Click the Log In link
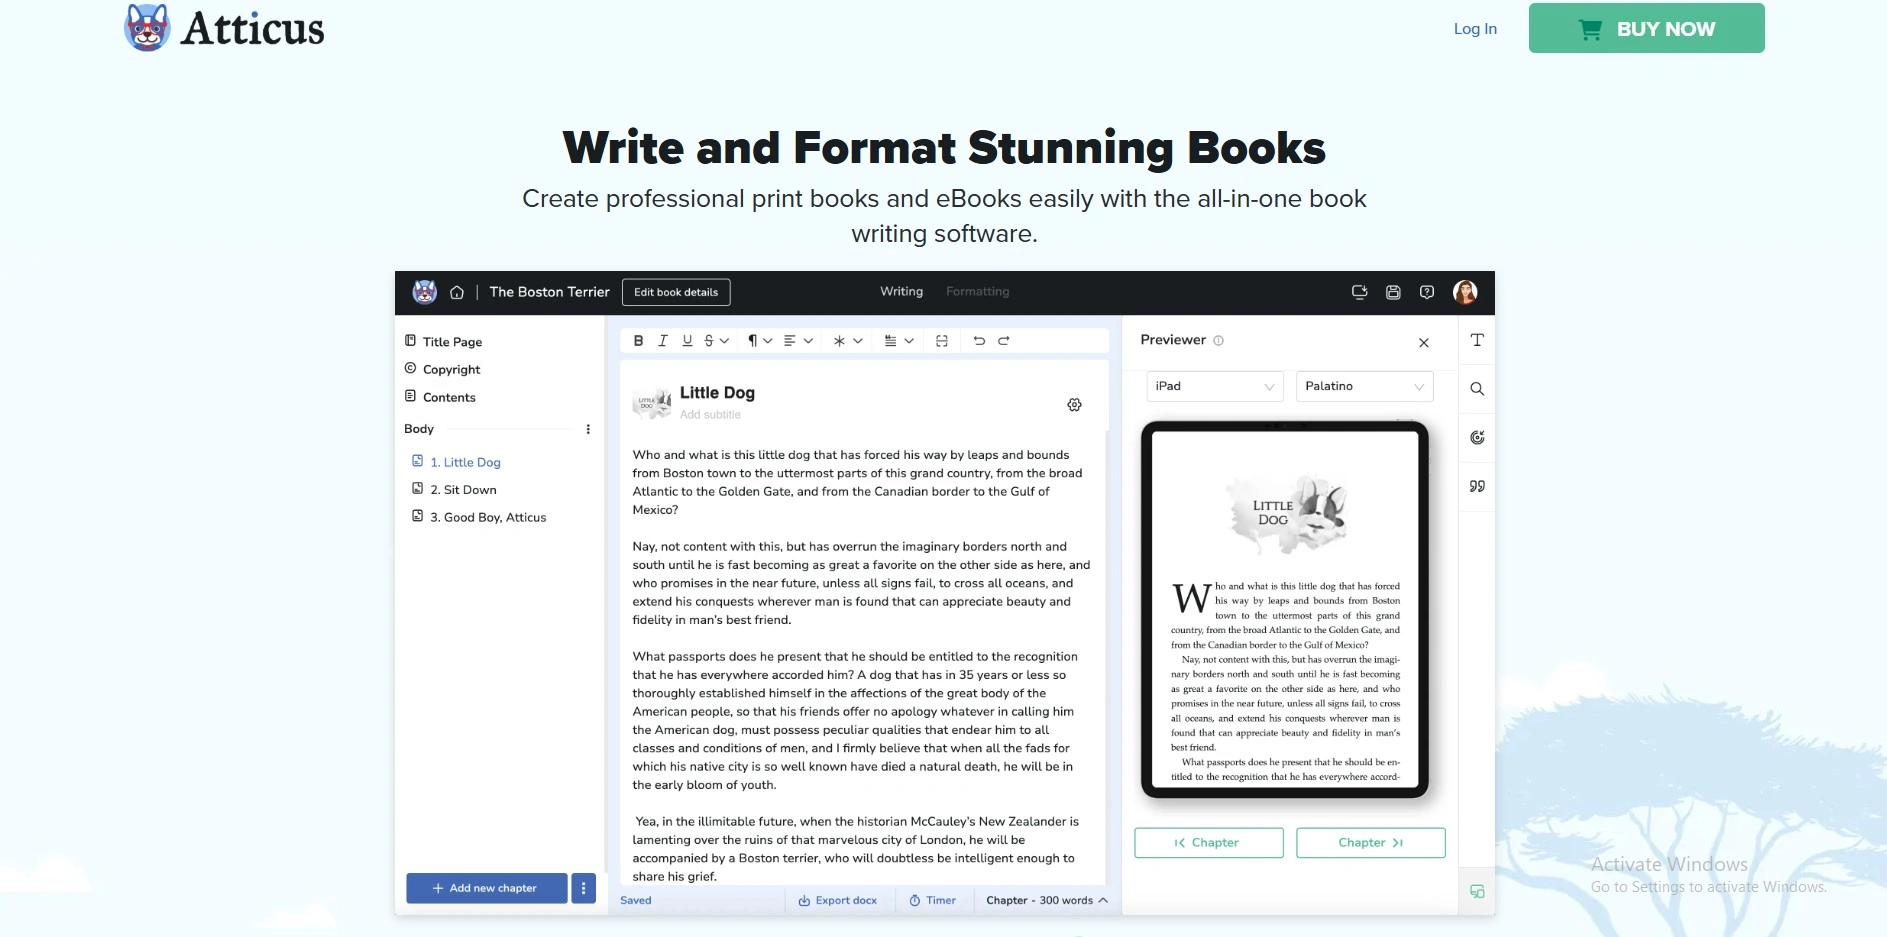This screenshot has width=1887, height=937. 1475,29
